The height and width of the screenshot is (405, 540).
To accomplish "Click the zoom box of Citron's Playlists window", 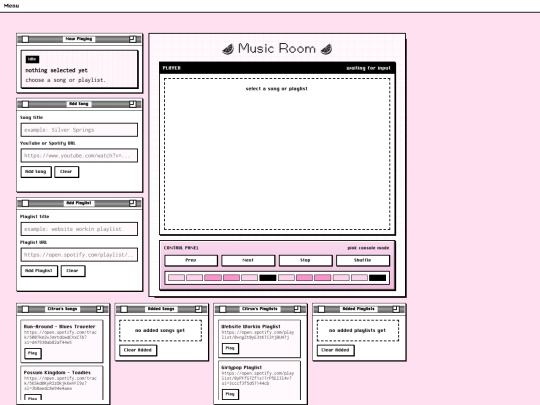I will [297, 309].
